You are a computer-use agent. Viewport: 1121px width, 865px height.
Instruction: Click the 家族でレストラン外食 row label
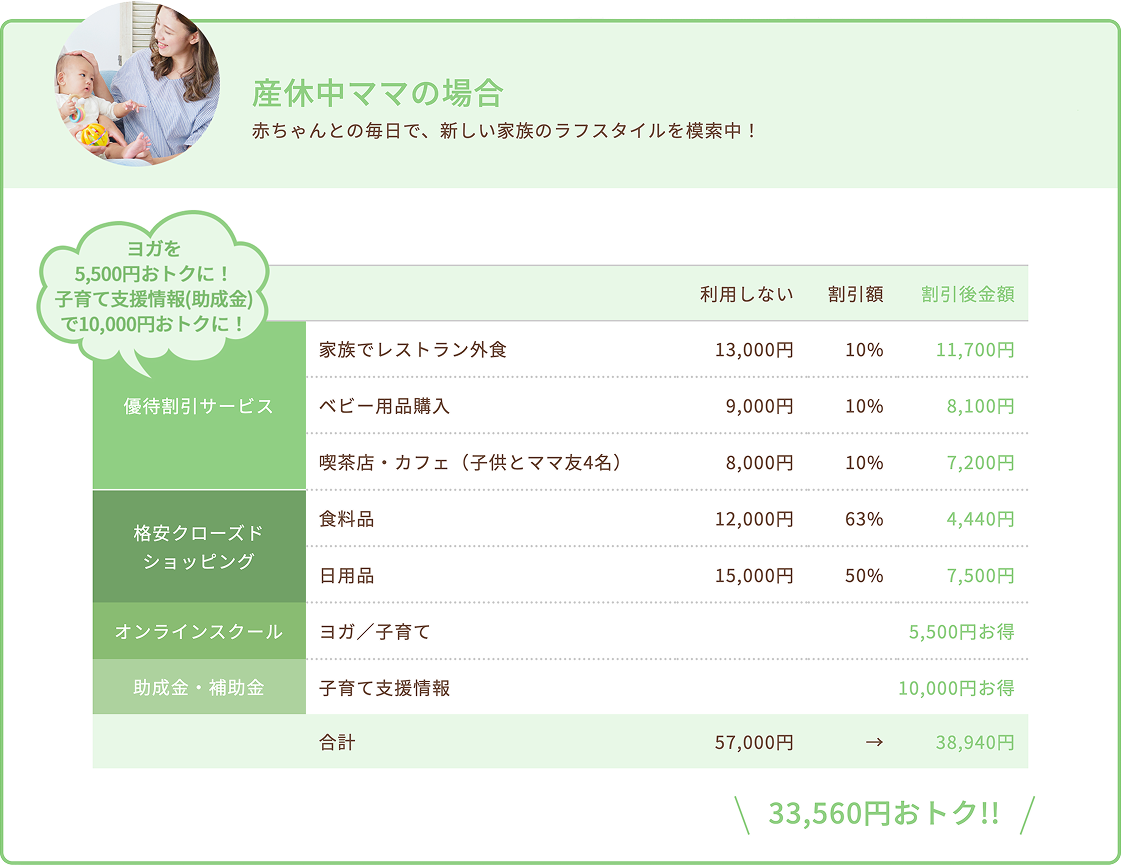(413, 350)
